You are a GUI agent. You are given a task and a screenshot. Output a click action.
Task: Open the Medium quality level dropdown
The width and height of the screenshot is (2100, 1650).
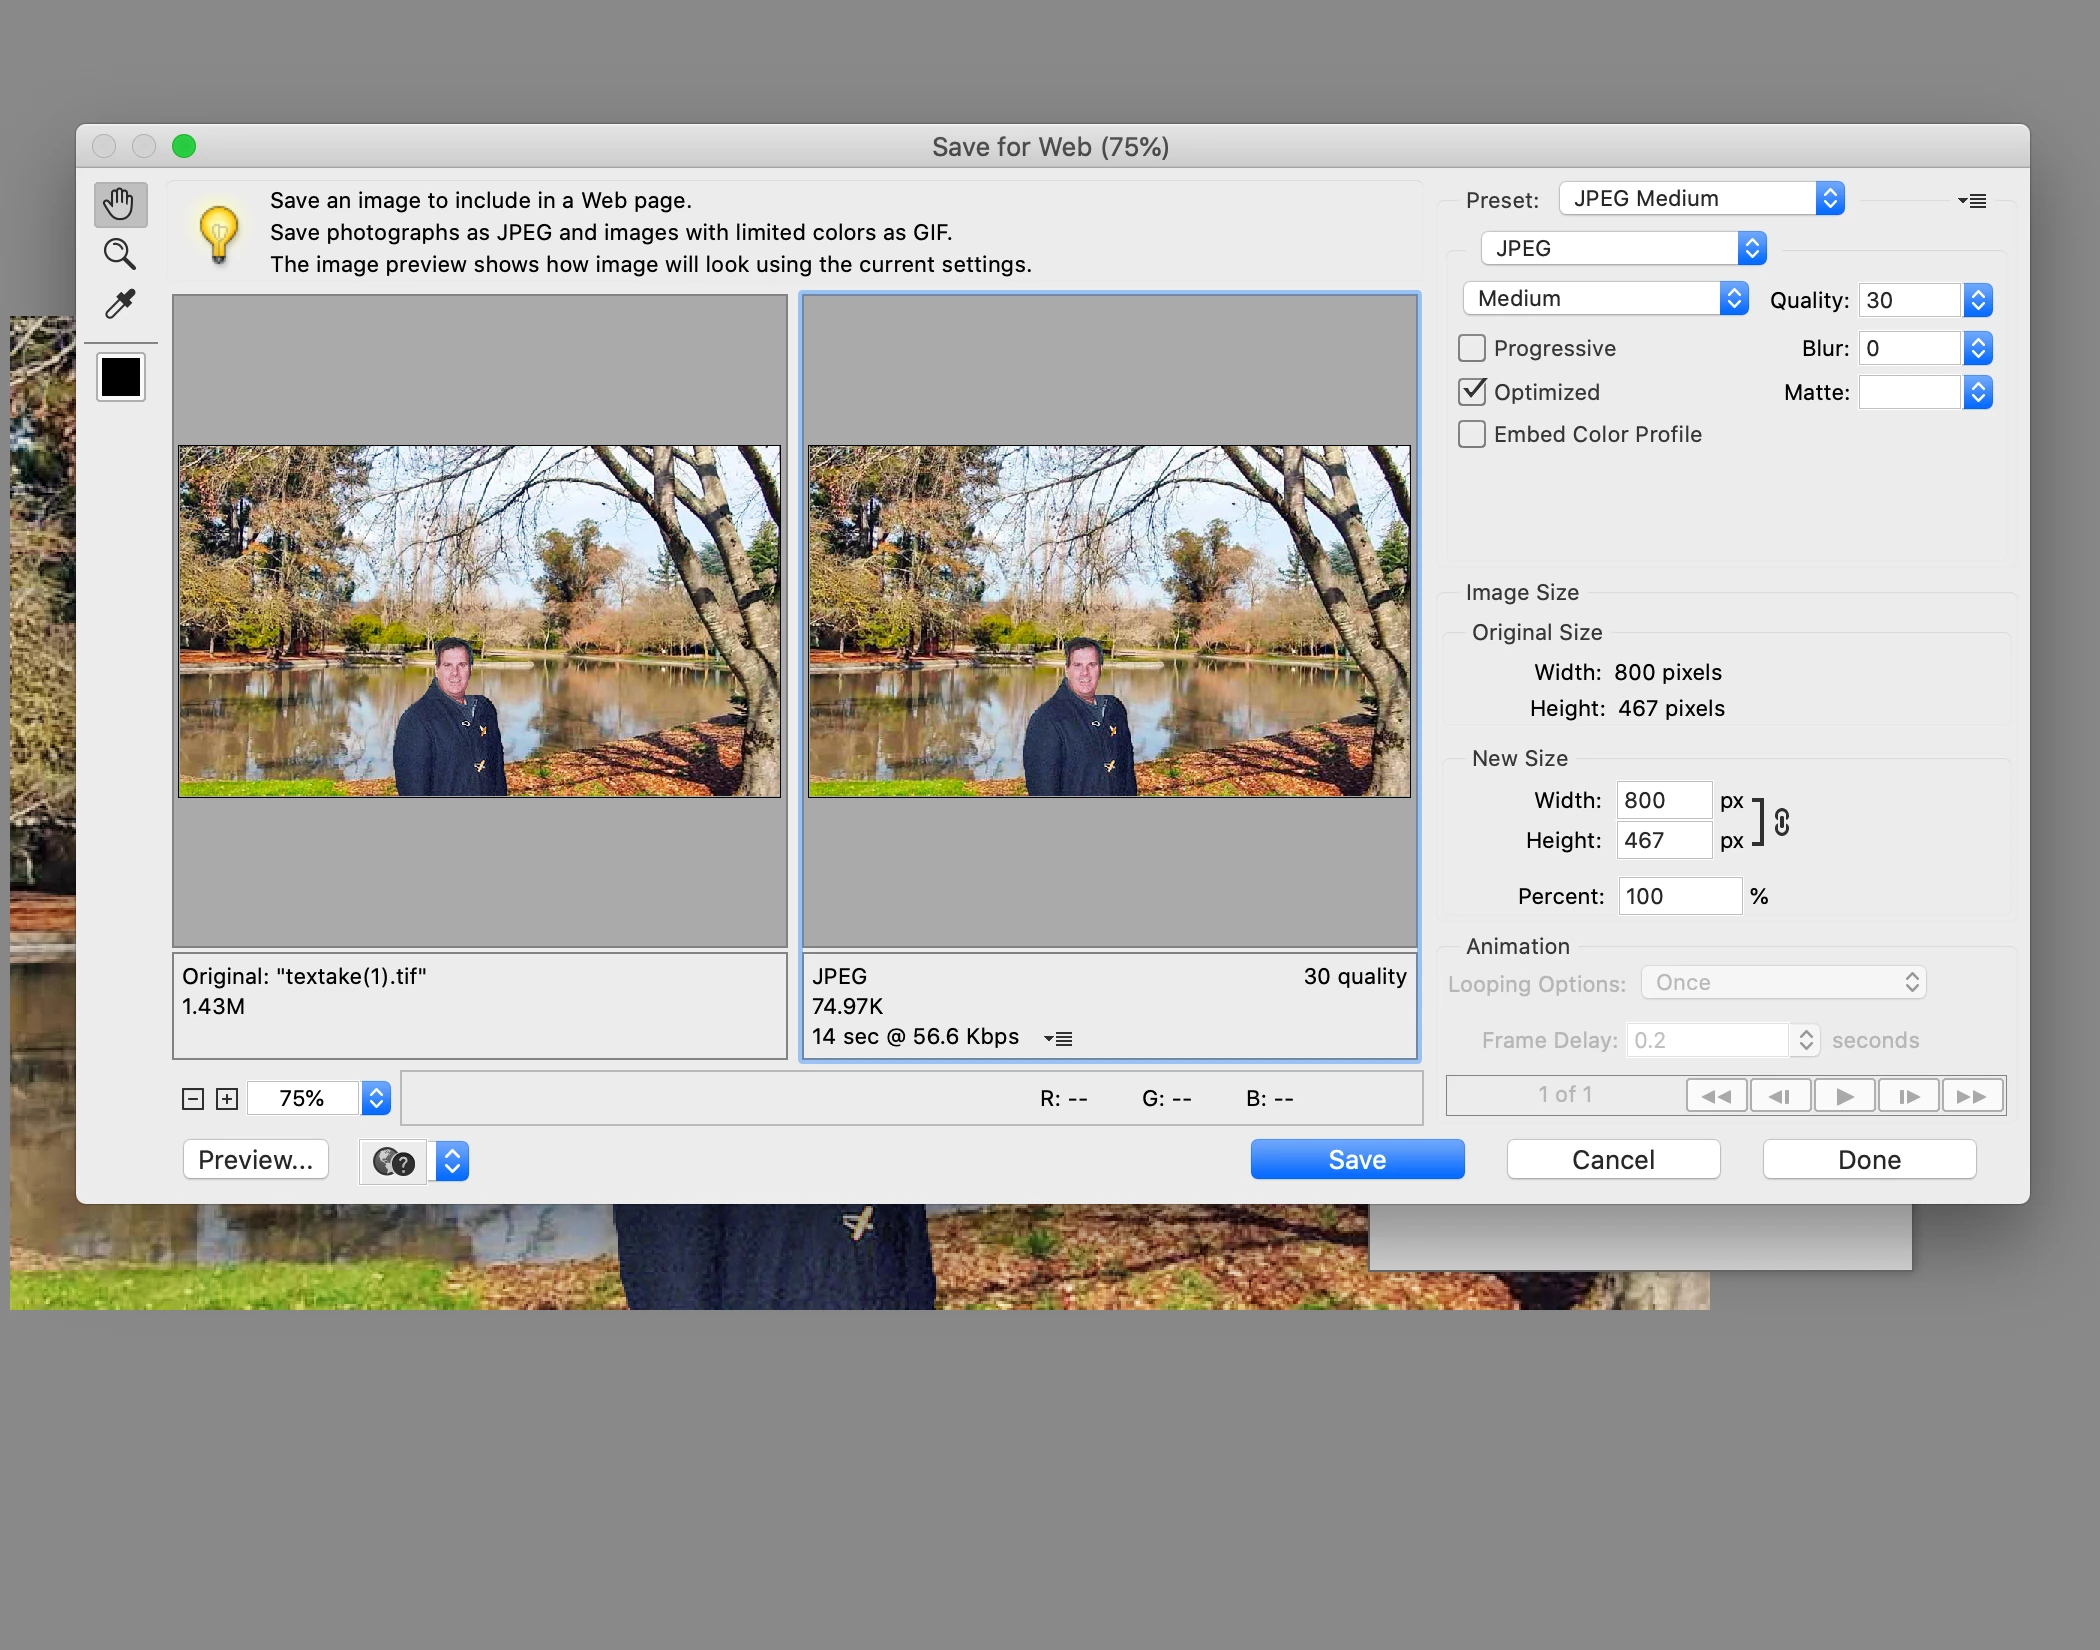(1605, 298)
